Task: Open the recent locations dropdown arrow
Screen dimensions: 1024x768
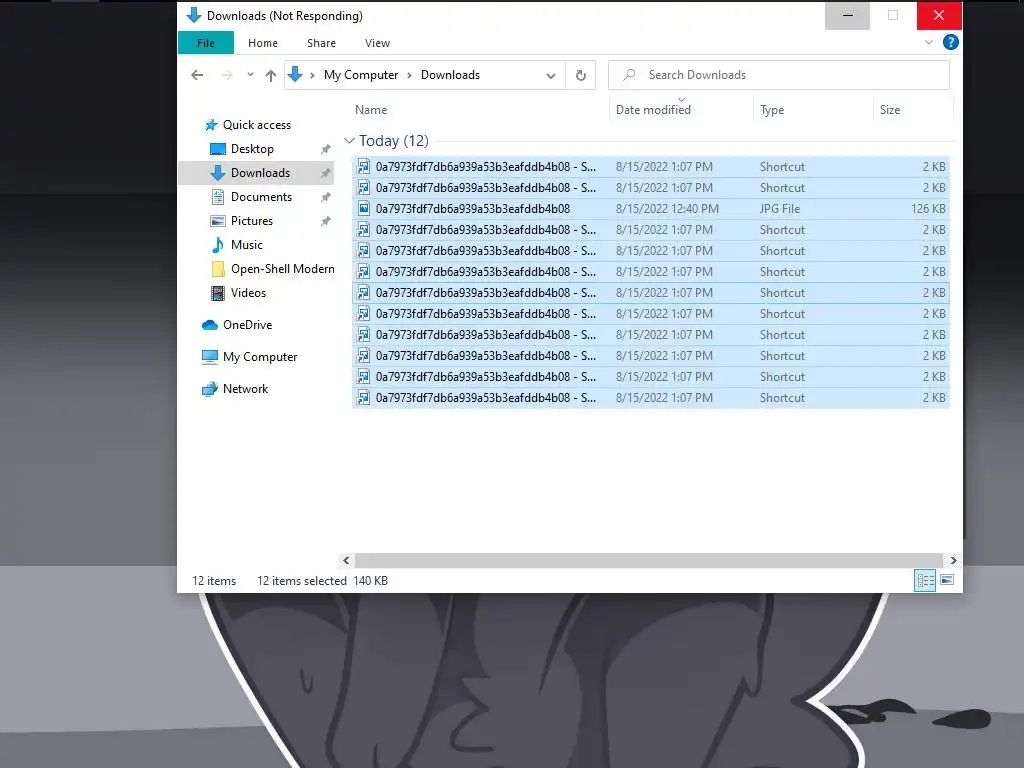Action: [250, 75]
